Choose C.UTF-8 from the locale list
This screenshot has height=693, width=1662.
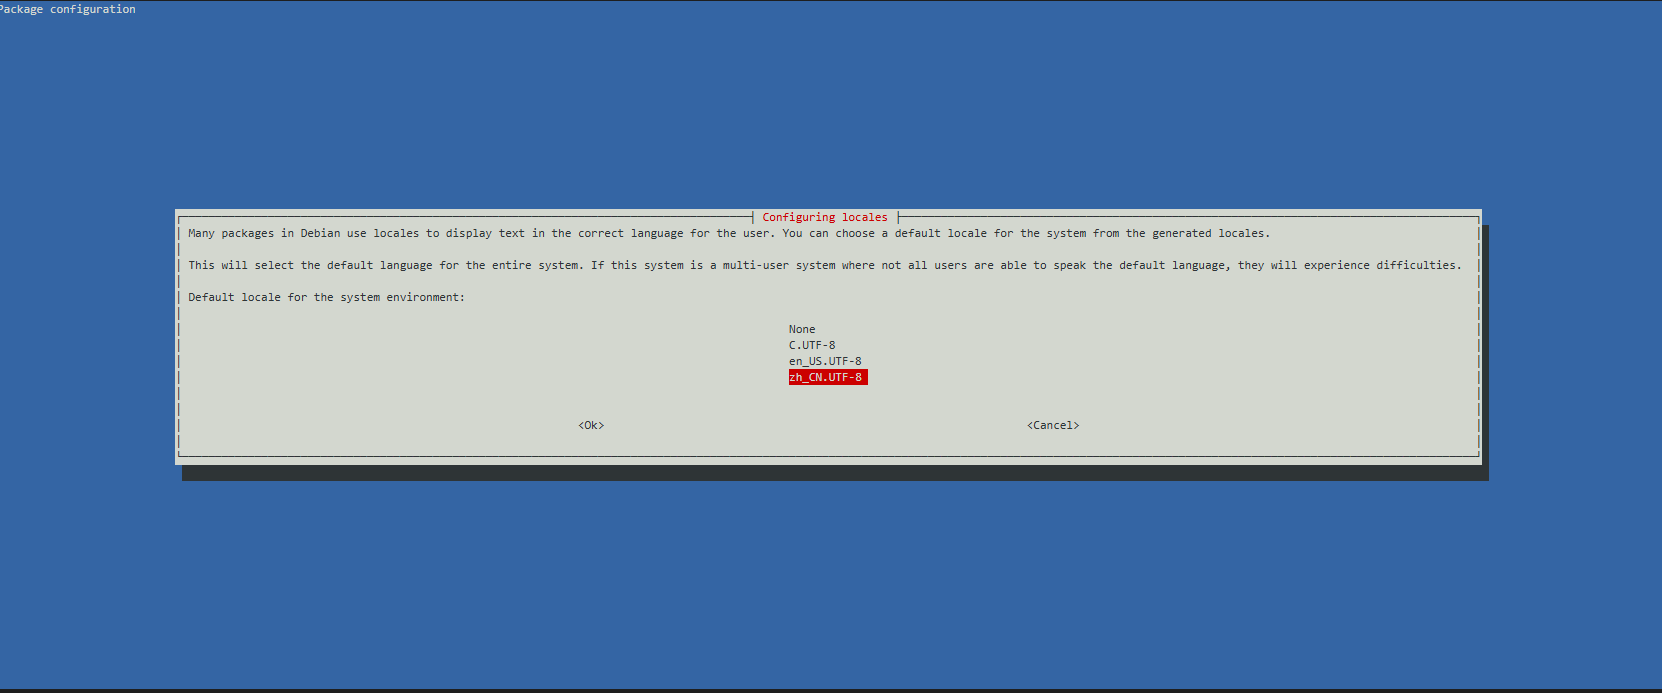tap(811, 345)
